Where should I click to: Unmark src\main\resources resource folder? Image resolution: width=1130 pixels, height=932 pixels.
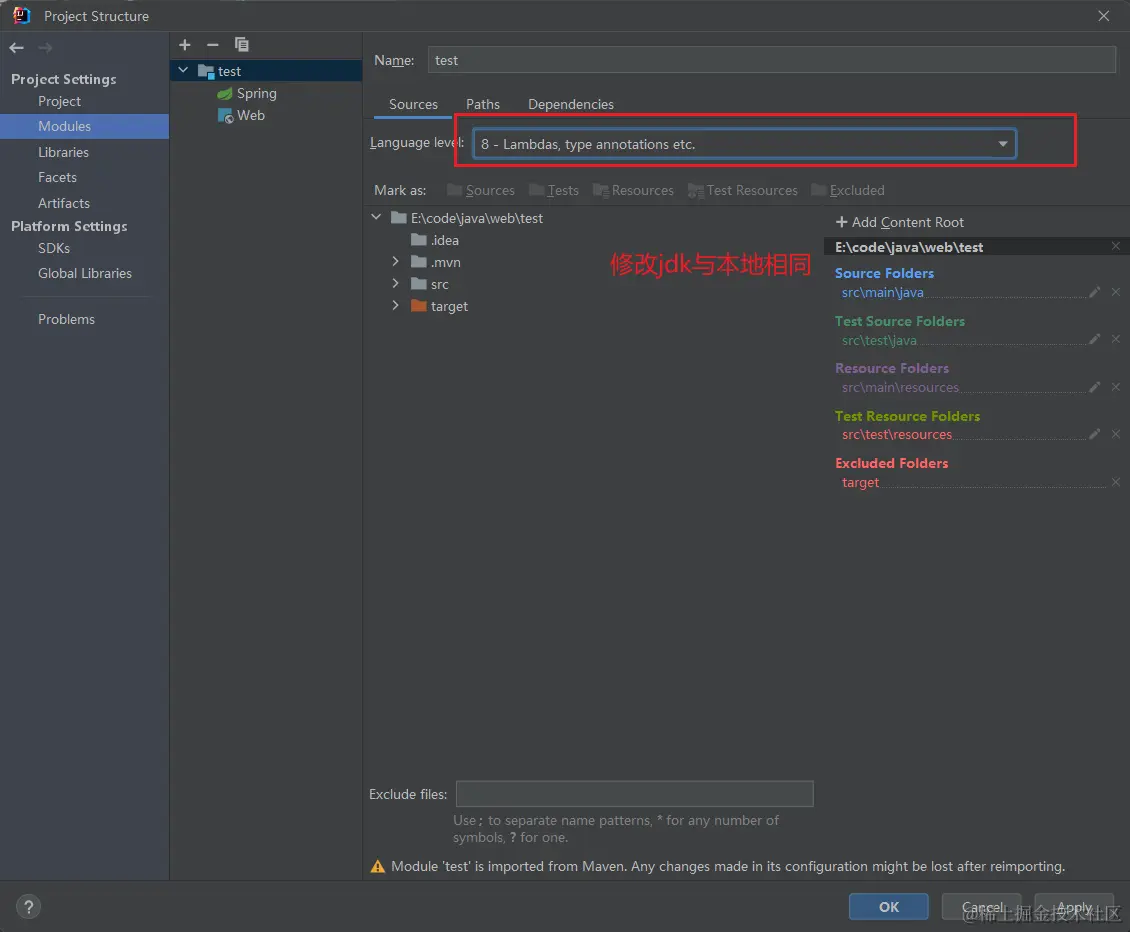[1116, 387]
